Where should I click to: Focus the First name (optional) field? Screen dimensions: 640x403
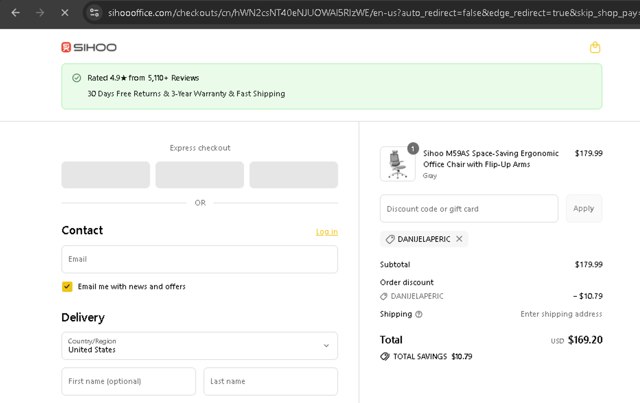click(x=129, y=381)
